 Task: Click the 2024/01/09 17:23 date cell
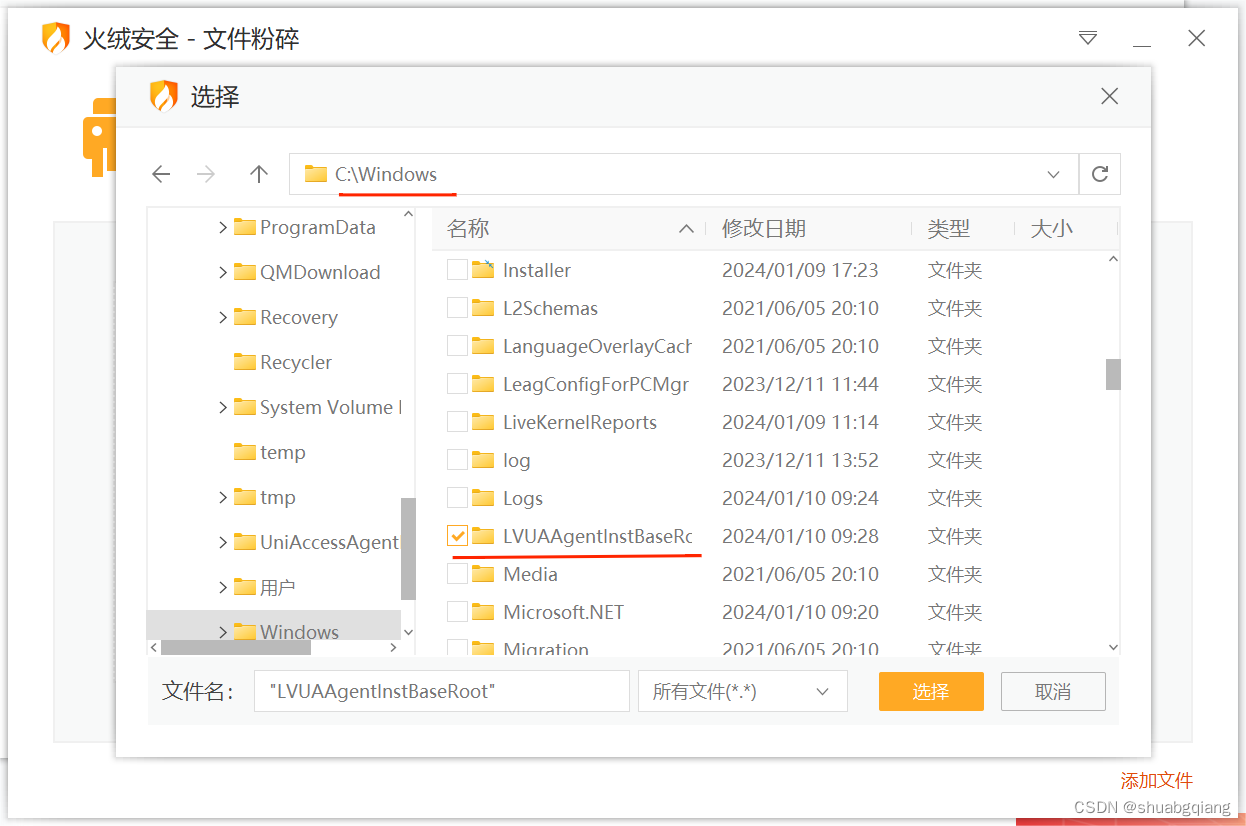(800, 270)
